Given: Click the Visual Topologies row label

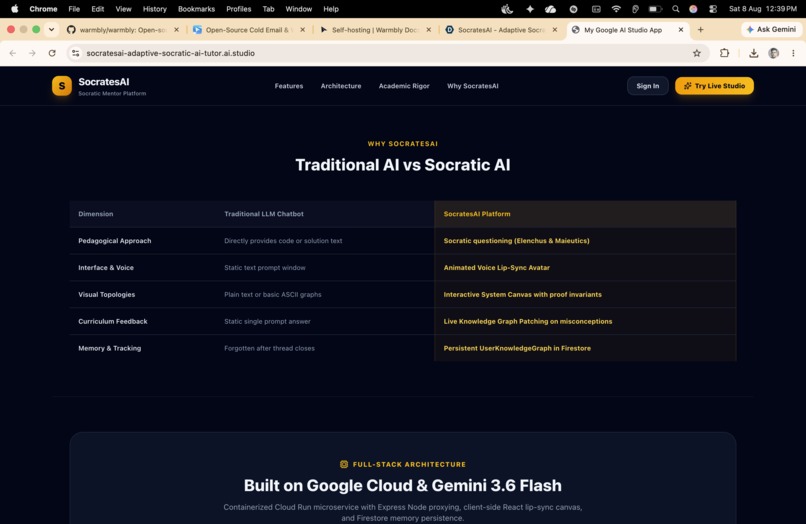Looking at the screenshot, I should (106, 294).
